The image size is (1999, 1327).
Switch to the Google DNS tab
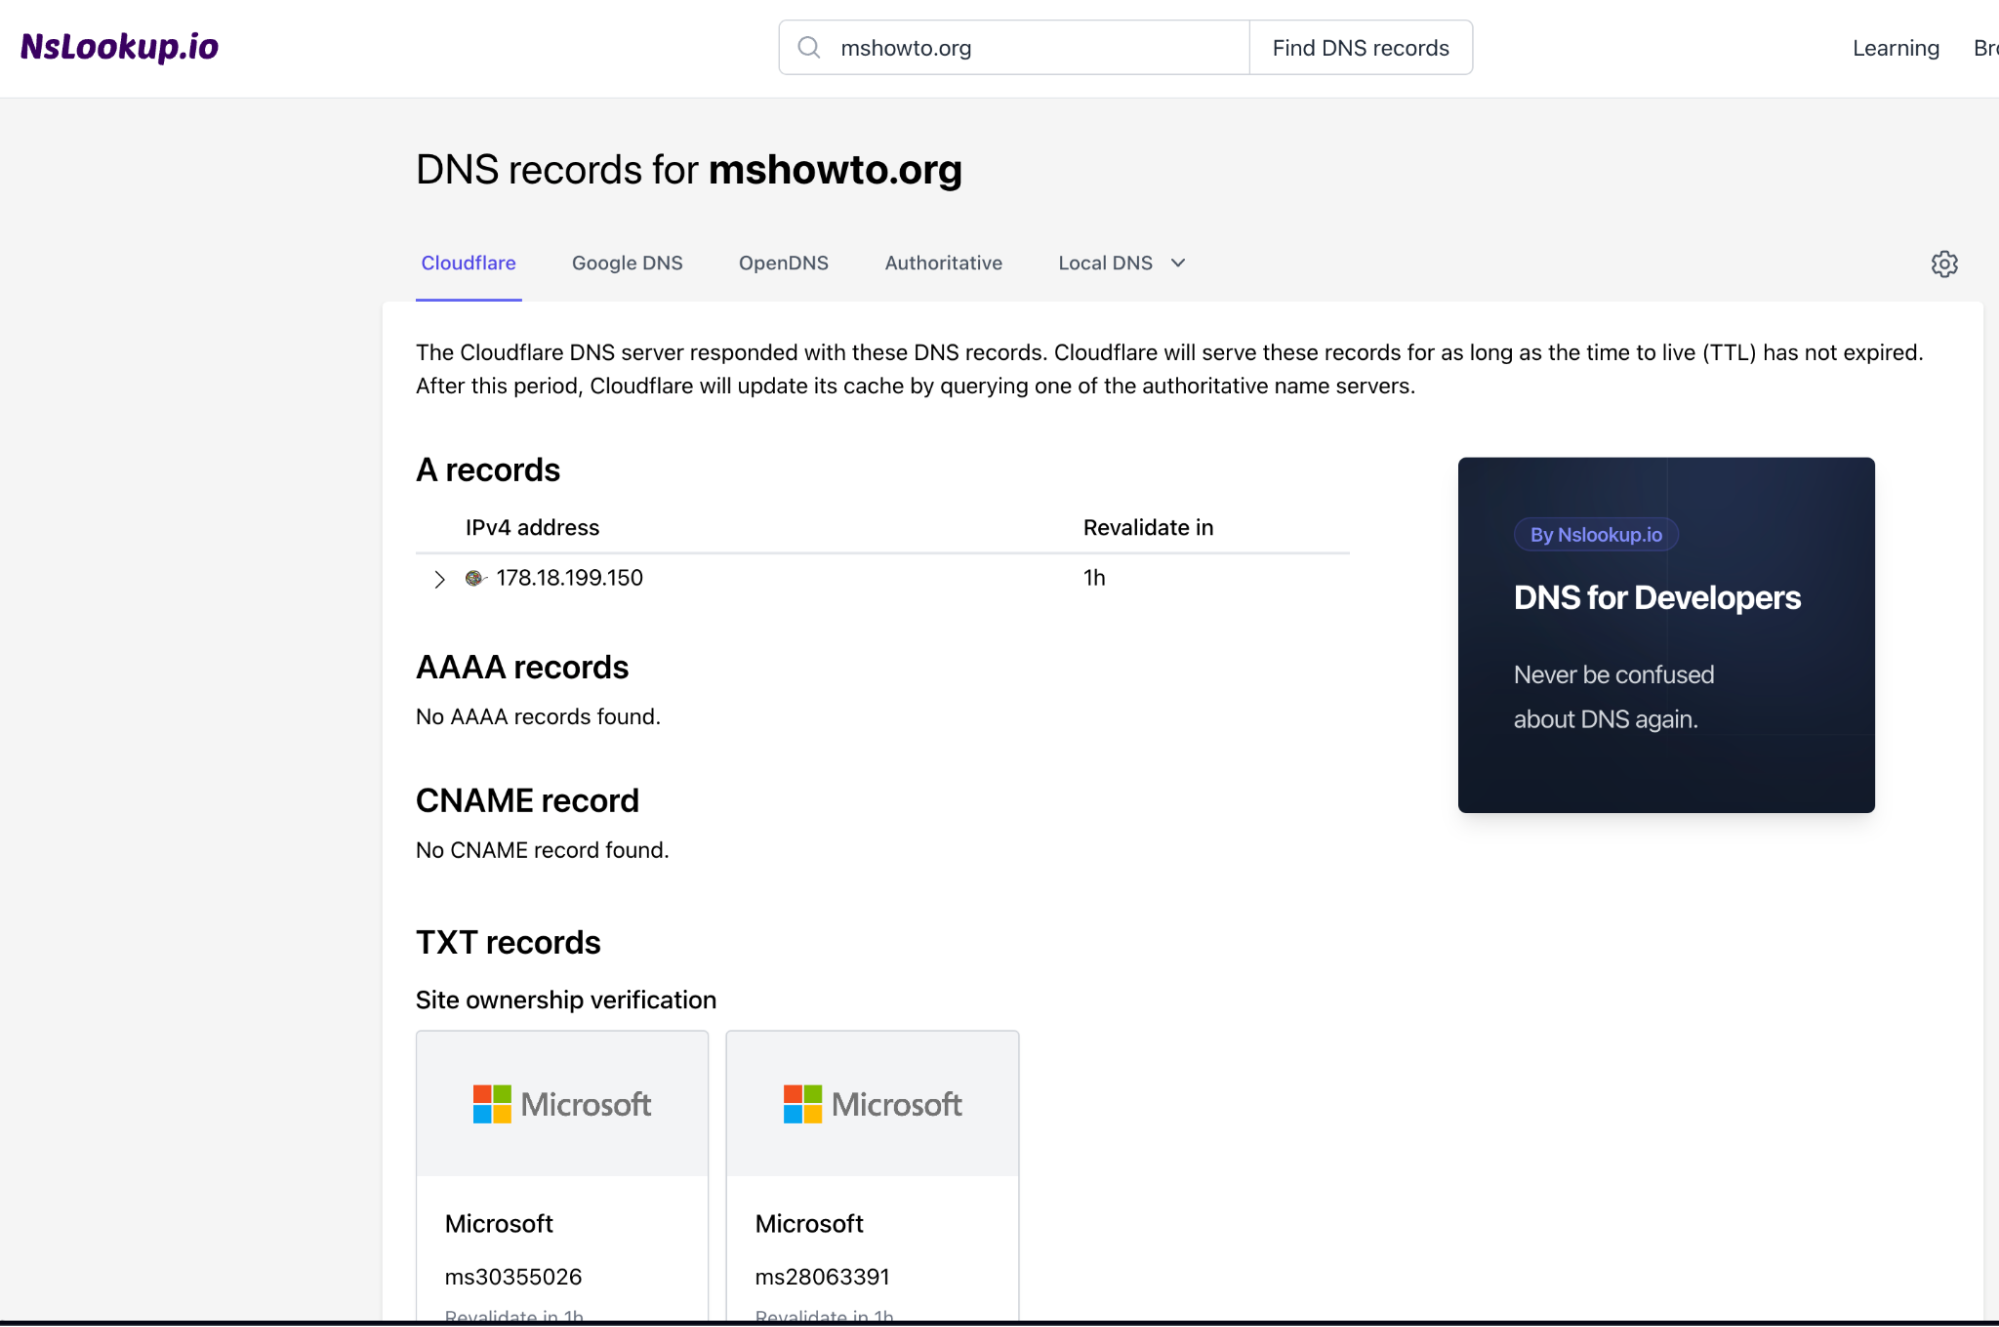coord(627,263)
